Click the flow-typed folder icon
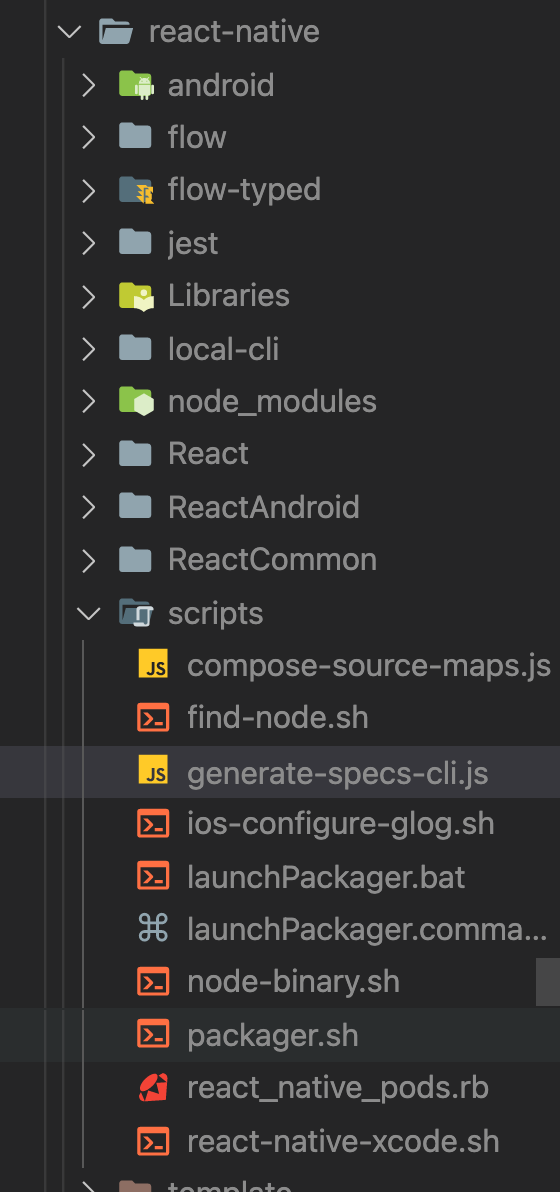This screenshot has width=560, height=1192. (136, 189)
